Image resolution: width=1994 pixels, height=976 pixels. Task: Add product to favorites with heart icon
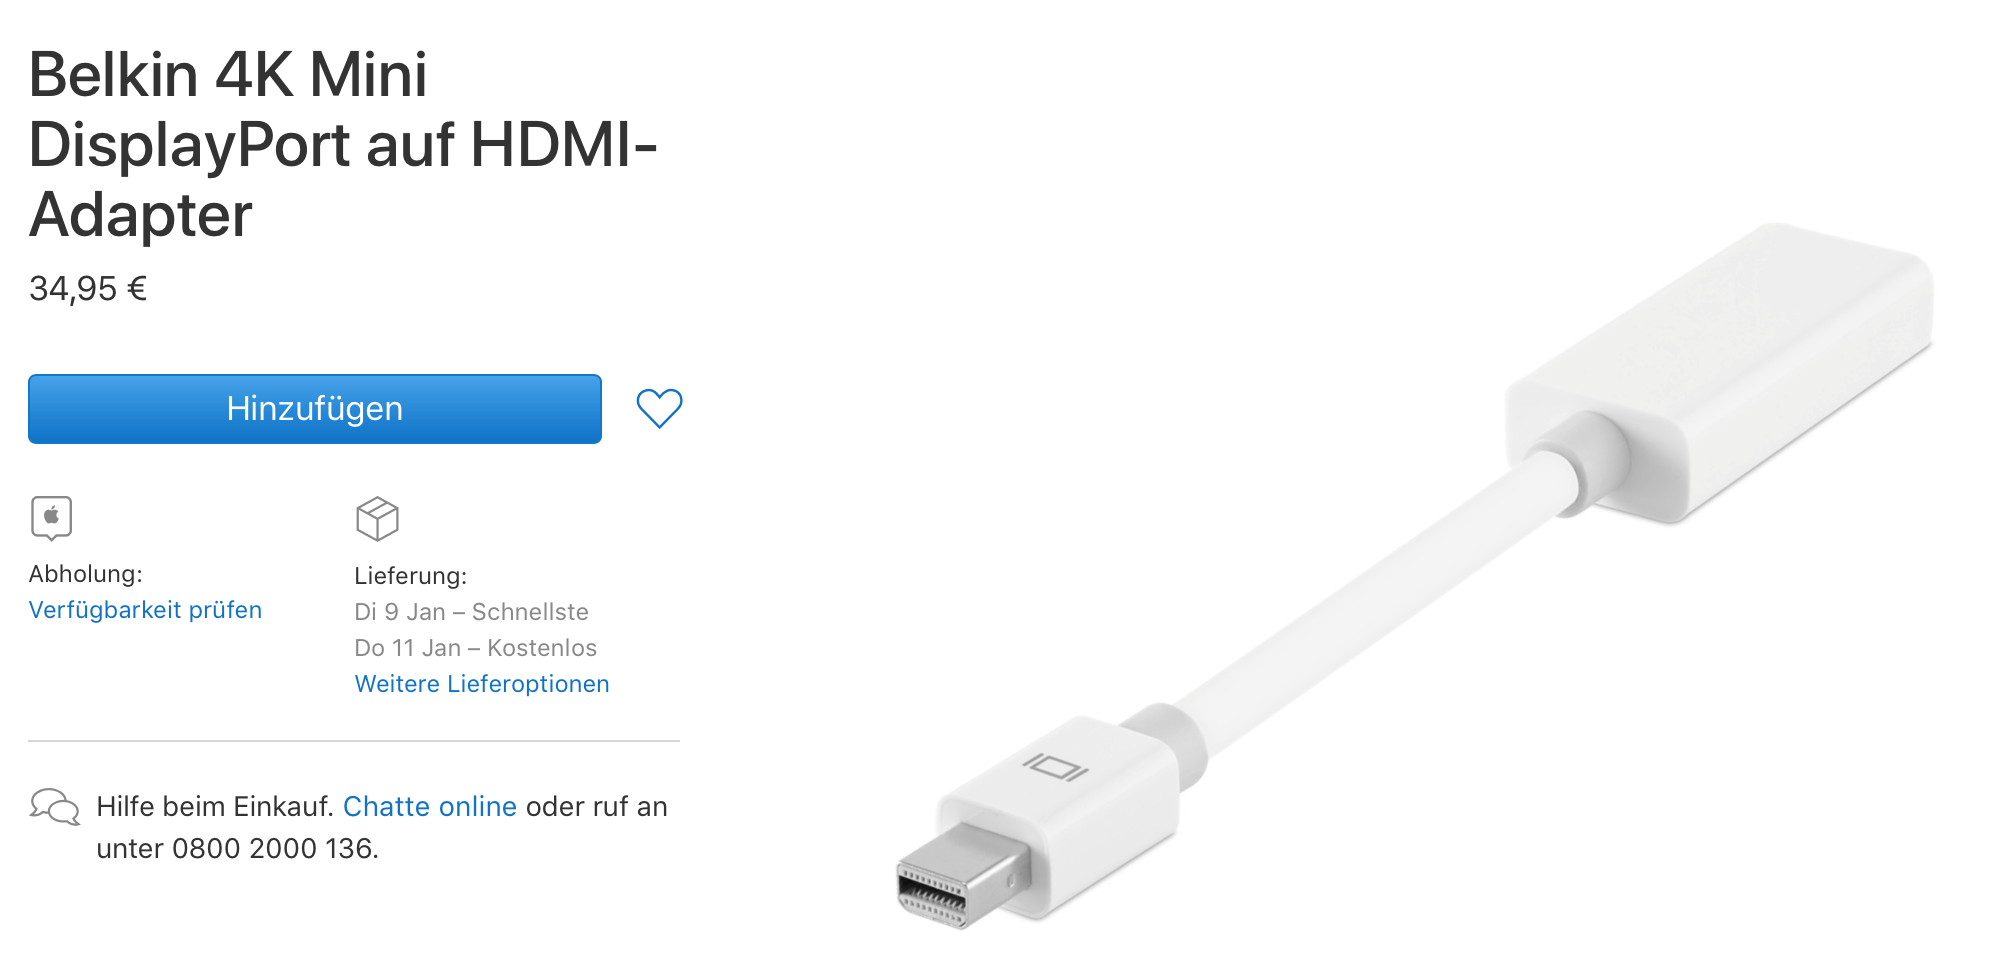pos(660,408)
